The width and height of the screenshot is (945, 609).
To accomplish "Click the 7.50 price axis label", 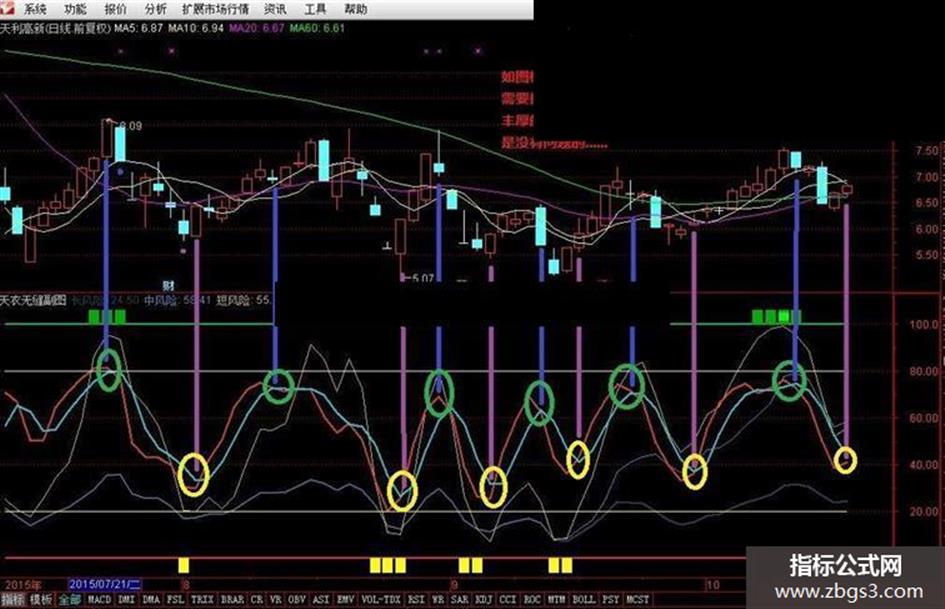I will coord(927,151).
